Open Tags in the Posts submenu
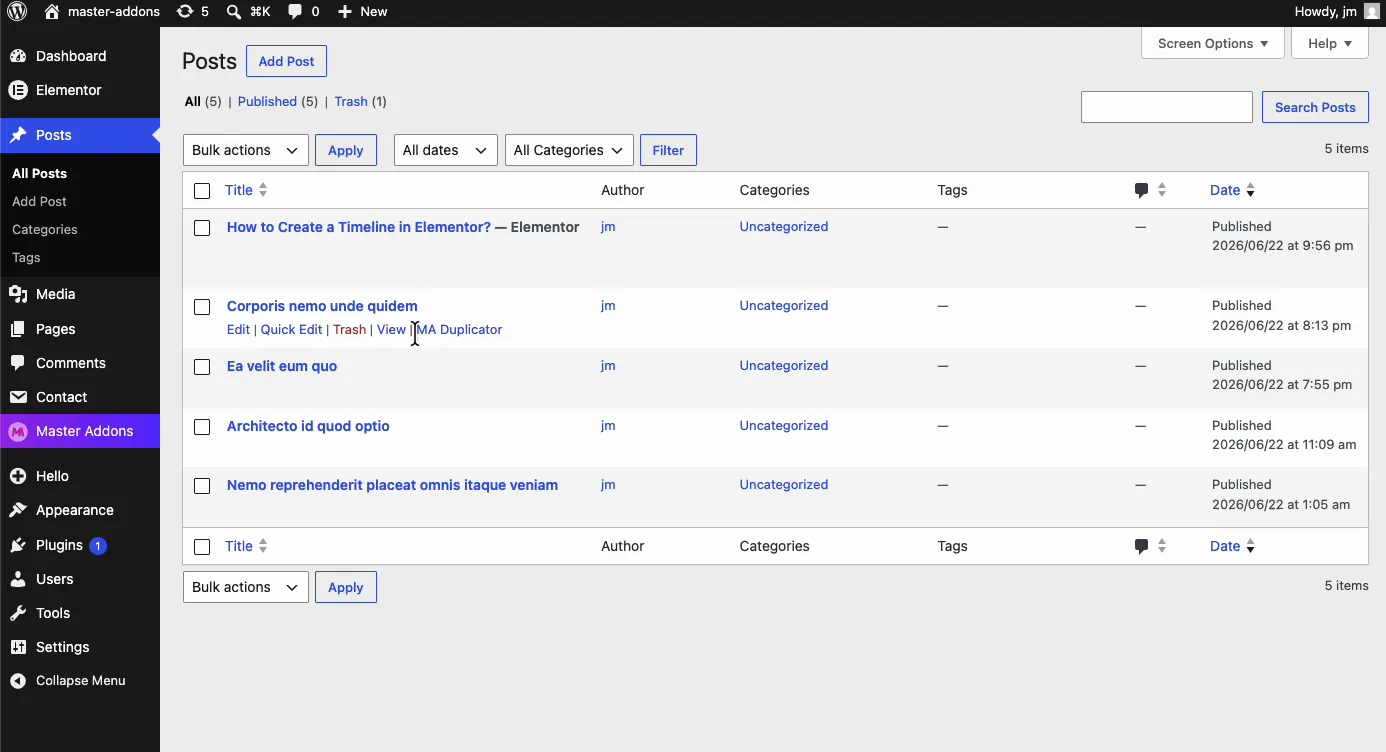Viewport: 1386px width, 752px height. pos(26,257)
